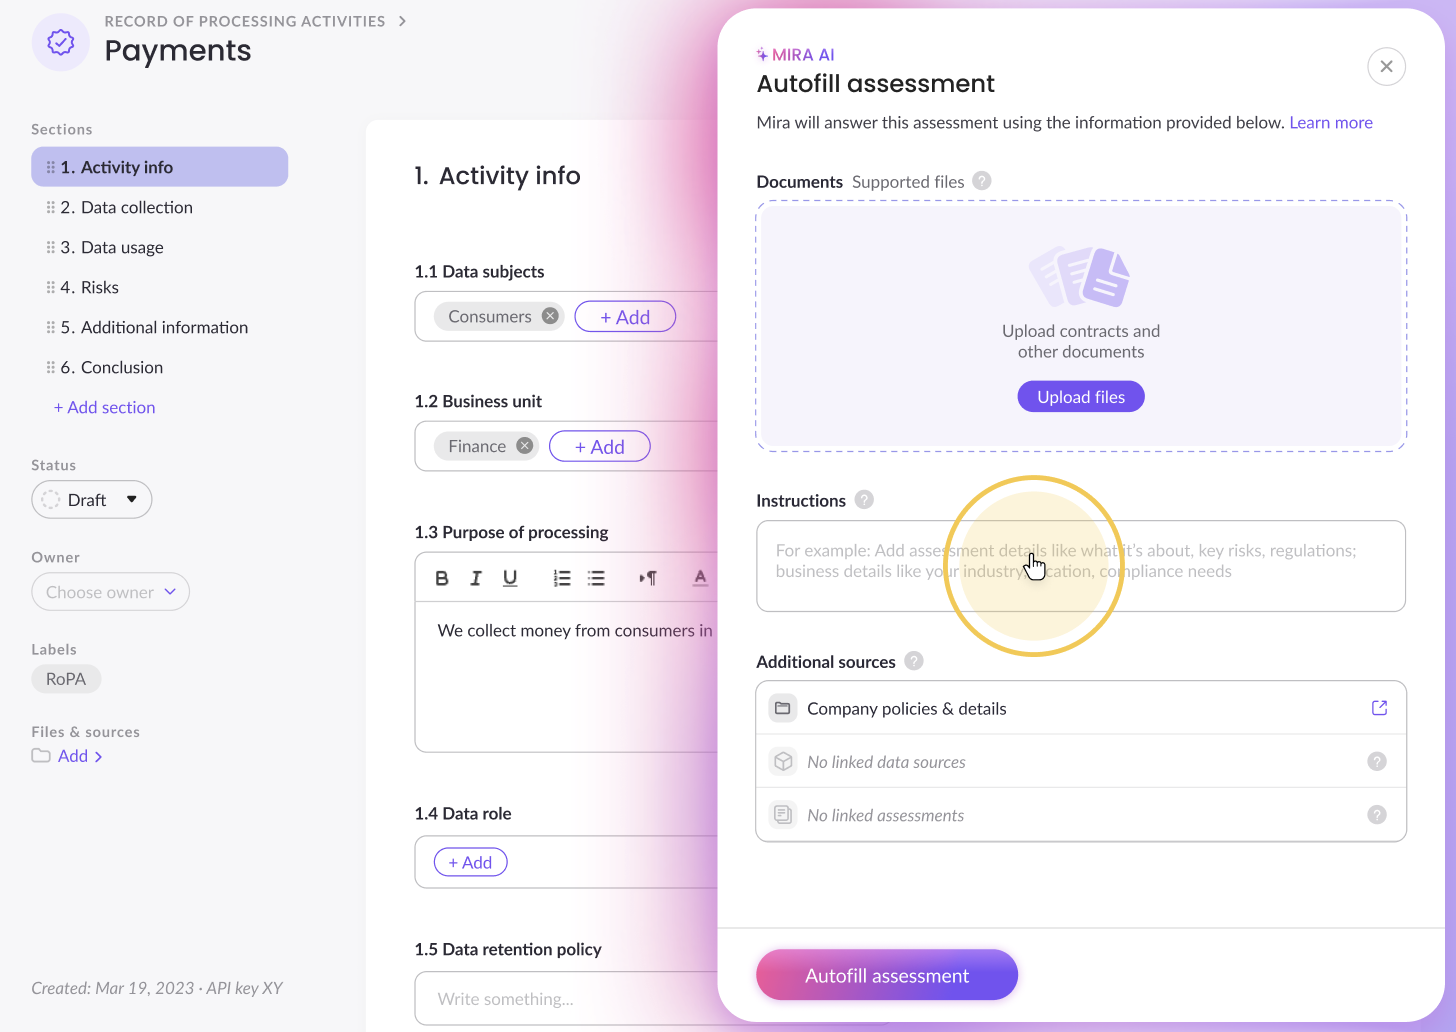Open the Draft status dropdown
The height and width of the screenshot is (1032, 1456).
point(92,500)
